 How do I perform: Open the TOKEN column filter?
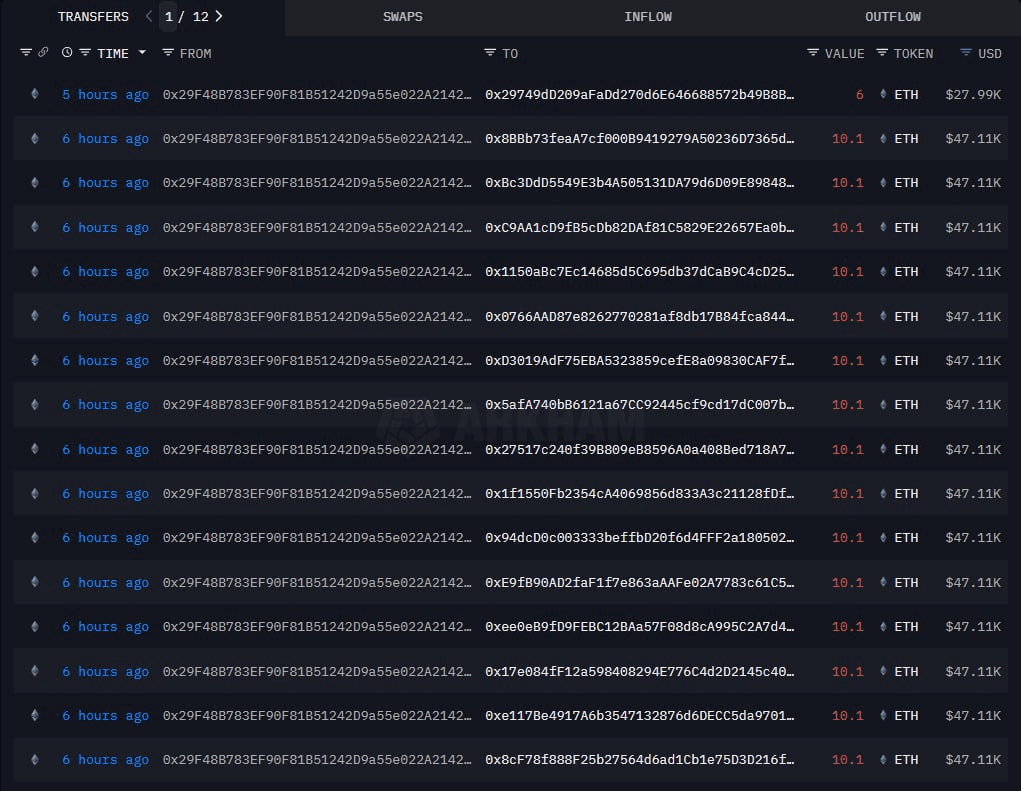coord(882,53)
